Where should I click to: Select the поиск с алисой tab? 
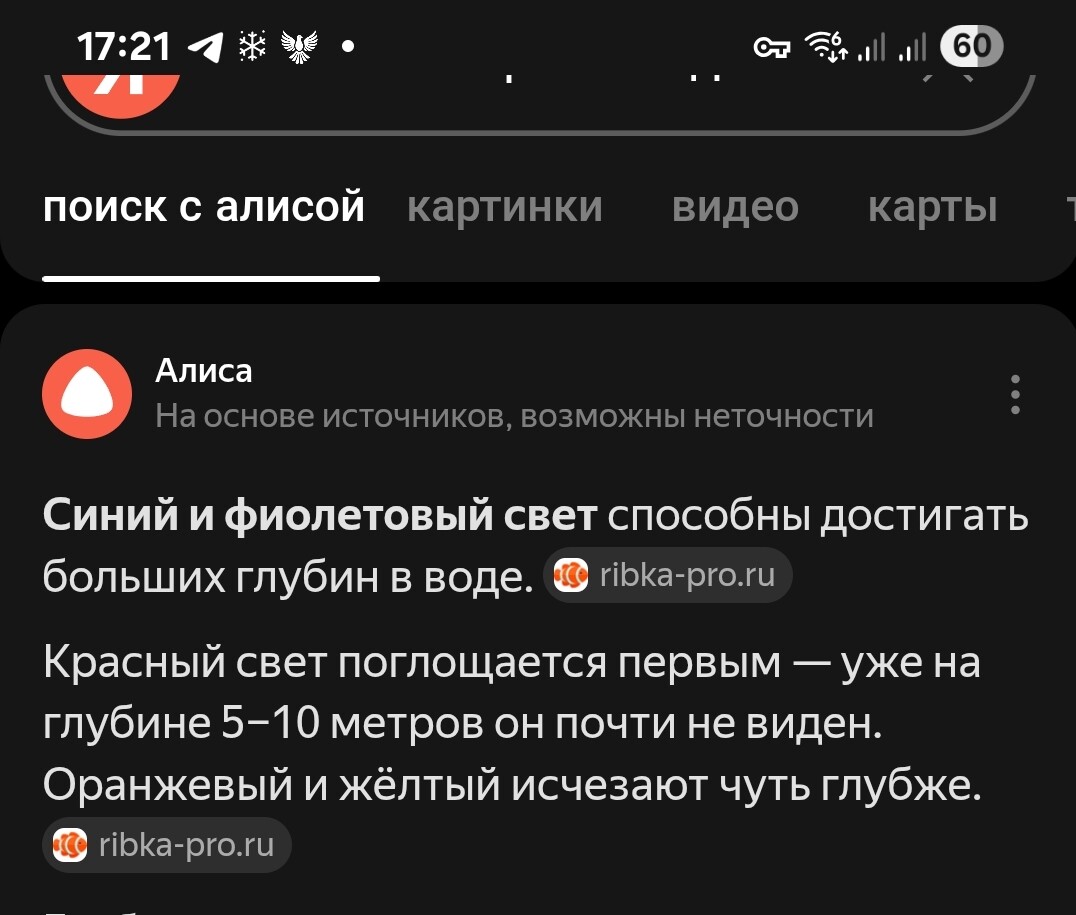(x=204, y=207)
